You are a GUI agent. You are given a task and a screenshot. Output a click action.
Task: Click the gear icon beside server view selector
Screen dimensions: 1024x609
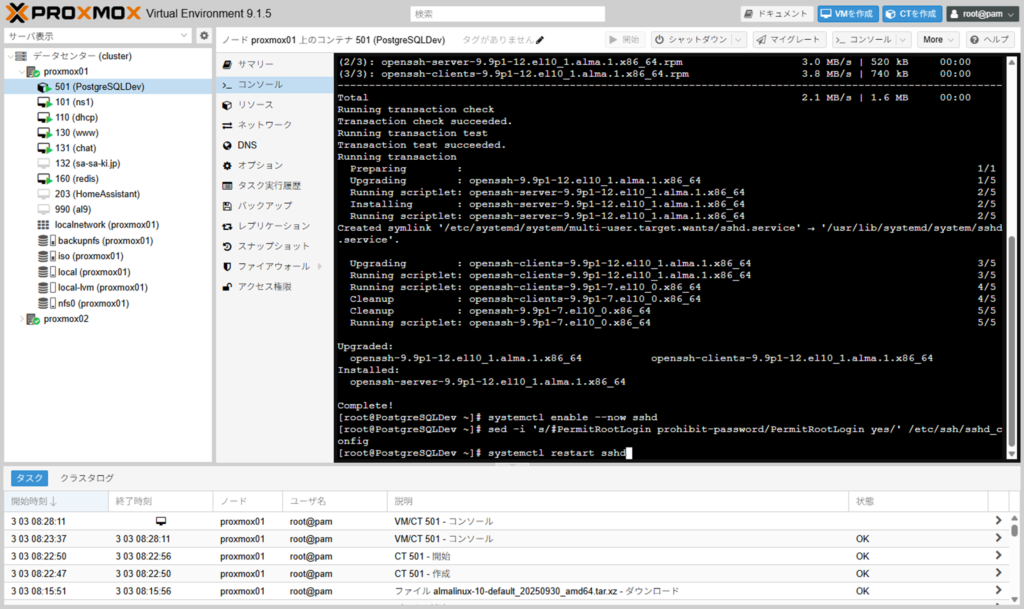[204, 36]
